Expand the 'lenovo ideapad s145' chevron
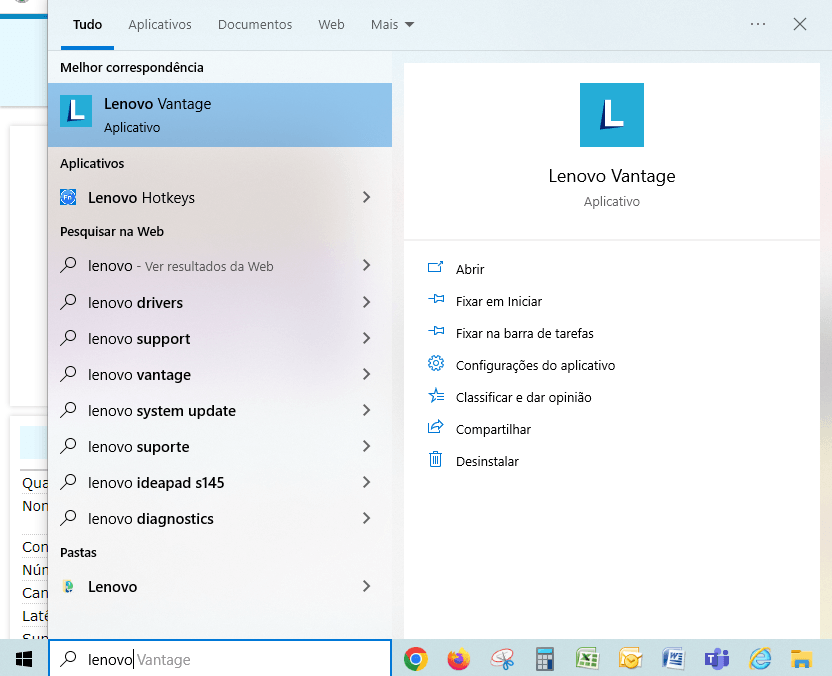 [366, 482]
